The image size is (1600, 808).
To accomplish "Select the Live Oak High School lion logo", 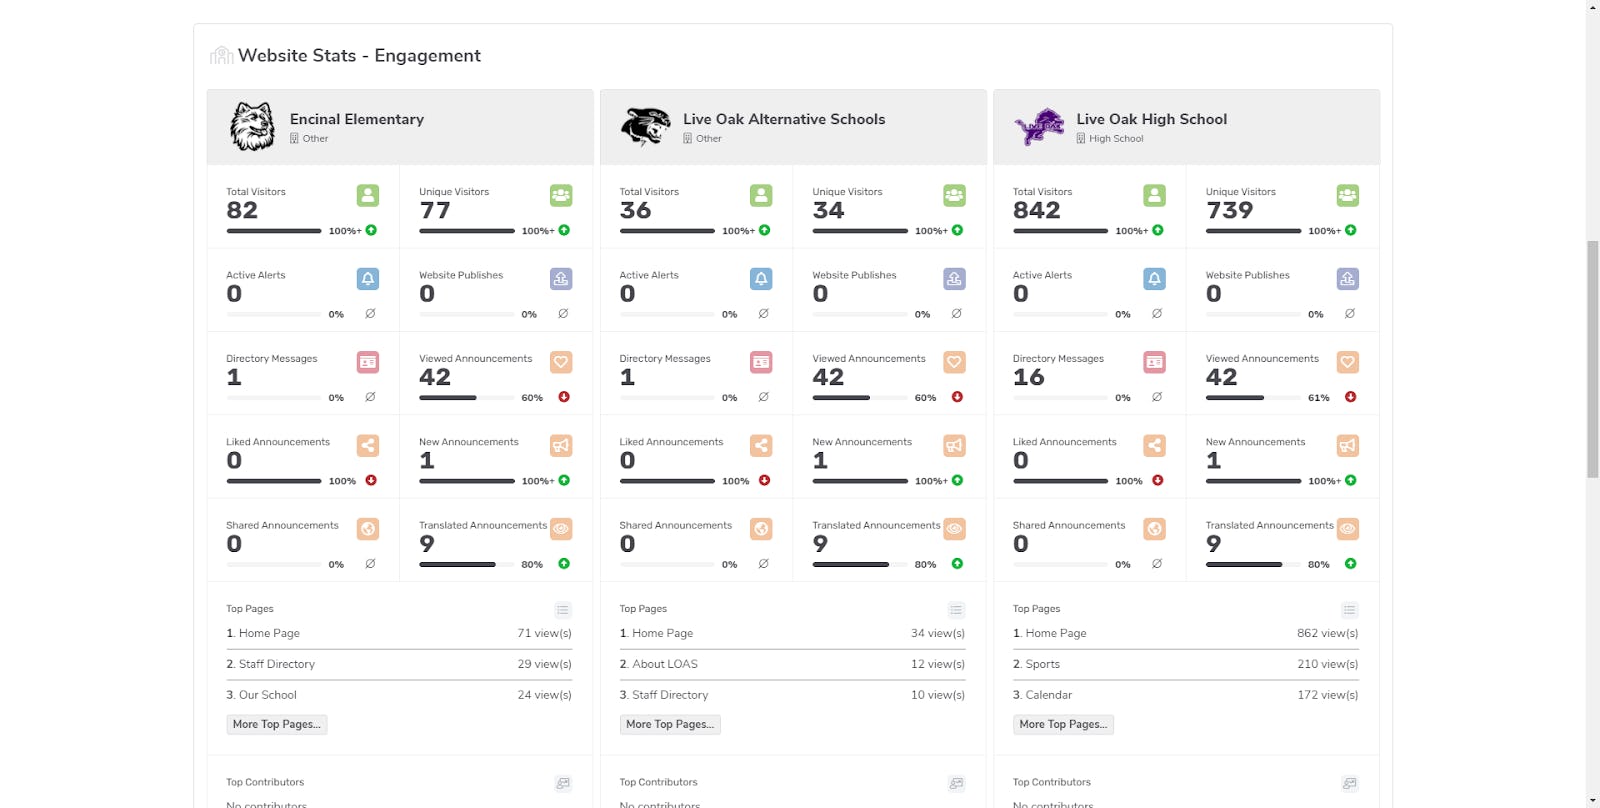I will tap(1040, 125).
